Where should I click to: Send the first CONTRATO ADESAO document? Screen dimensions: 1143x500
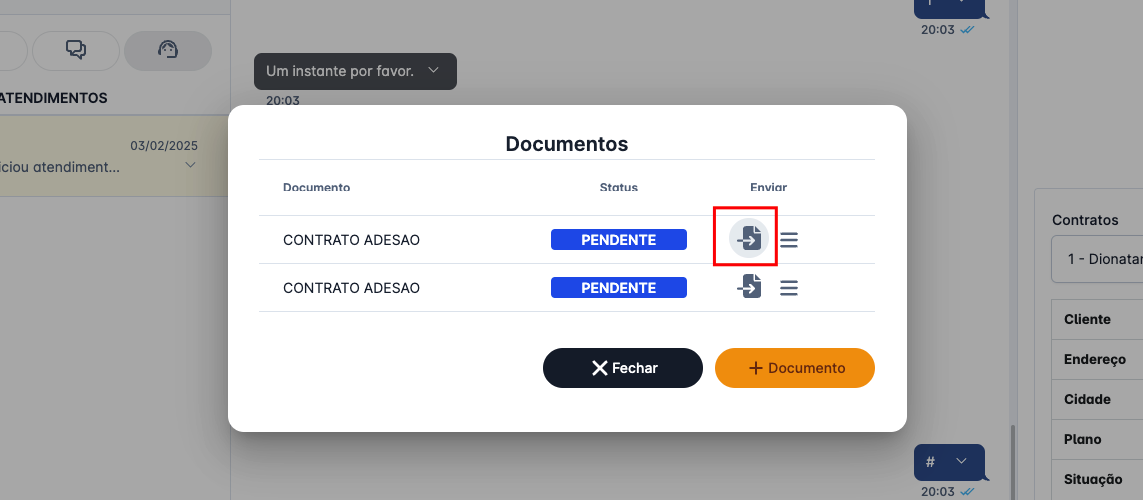point(748,239)
